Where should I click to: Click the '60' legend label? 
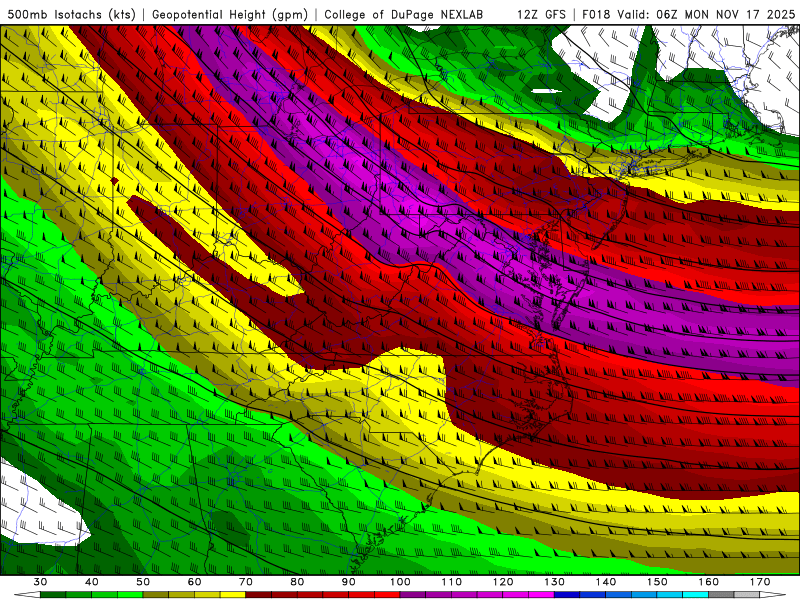pyautogui.click(x=194, y=582)
